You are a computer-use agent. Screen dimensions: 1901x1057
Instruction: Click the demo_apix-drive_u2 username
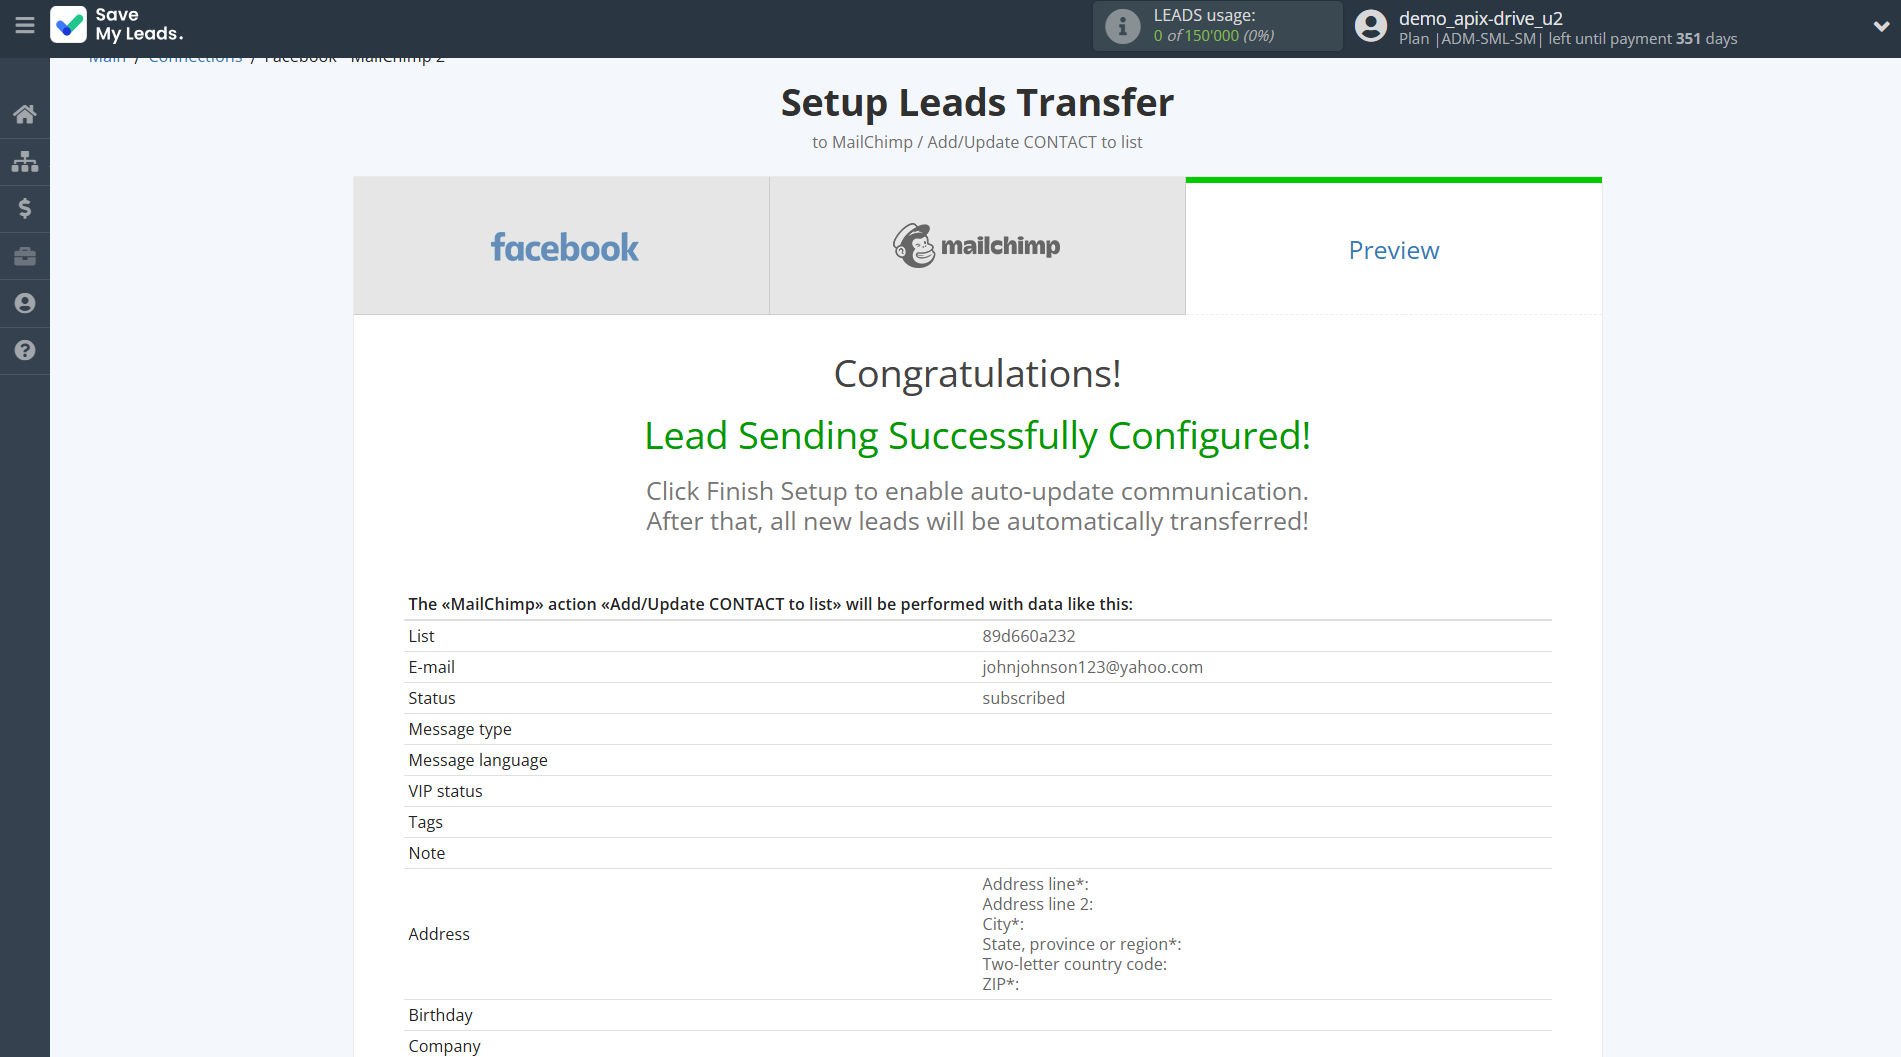pyautogui.click(x=1480, y=18)
